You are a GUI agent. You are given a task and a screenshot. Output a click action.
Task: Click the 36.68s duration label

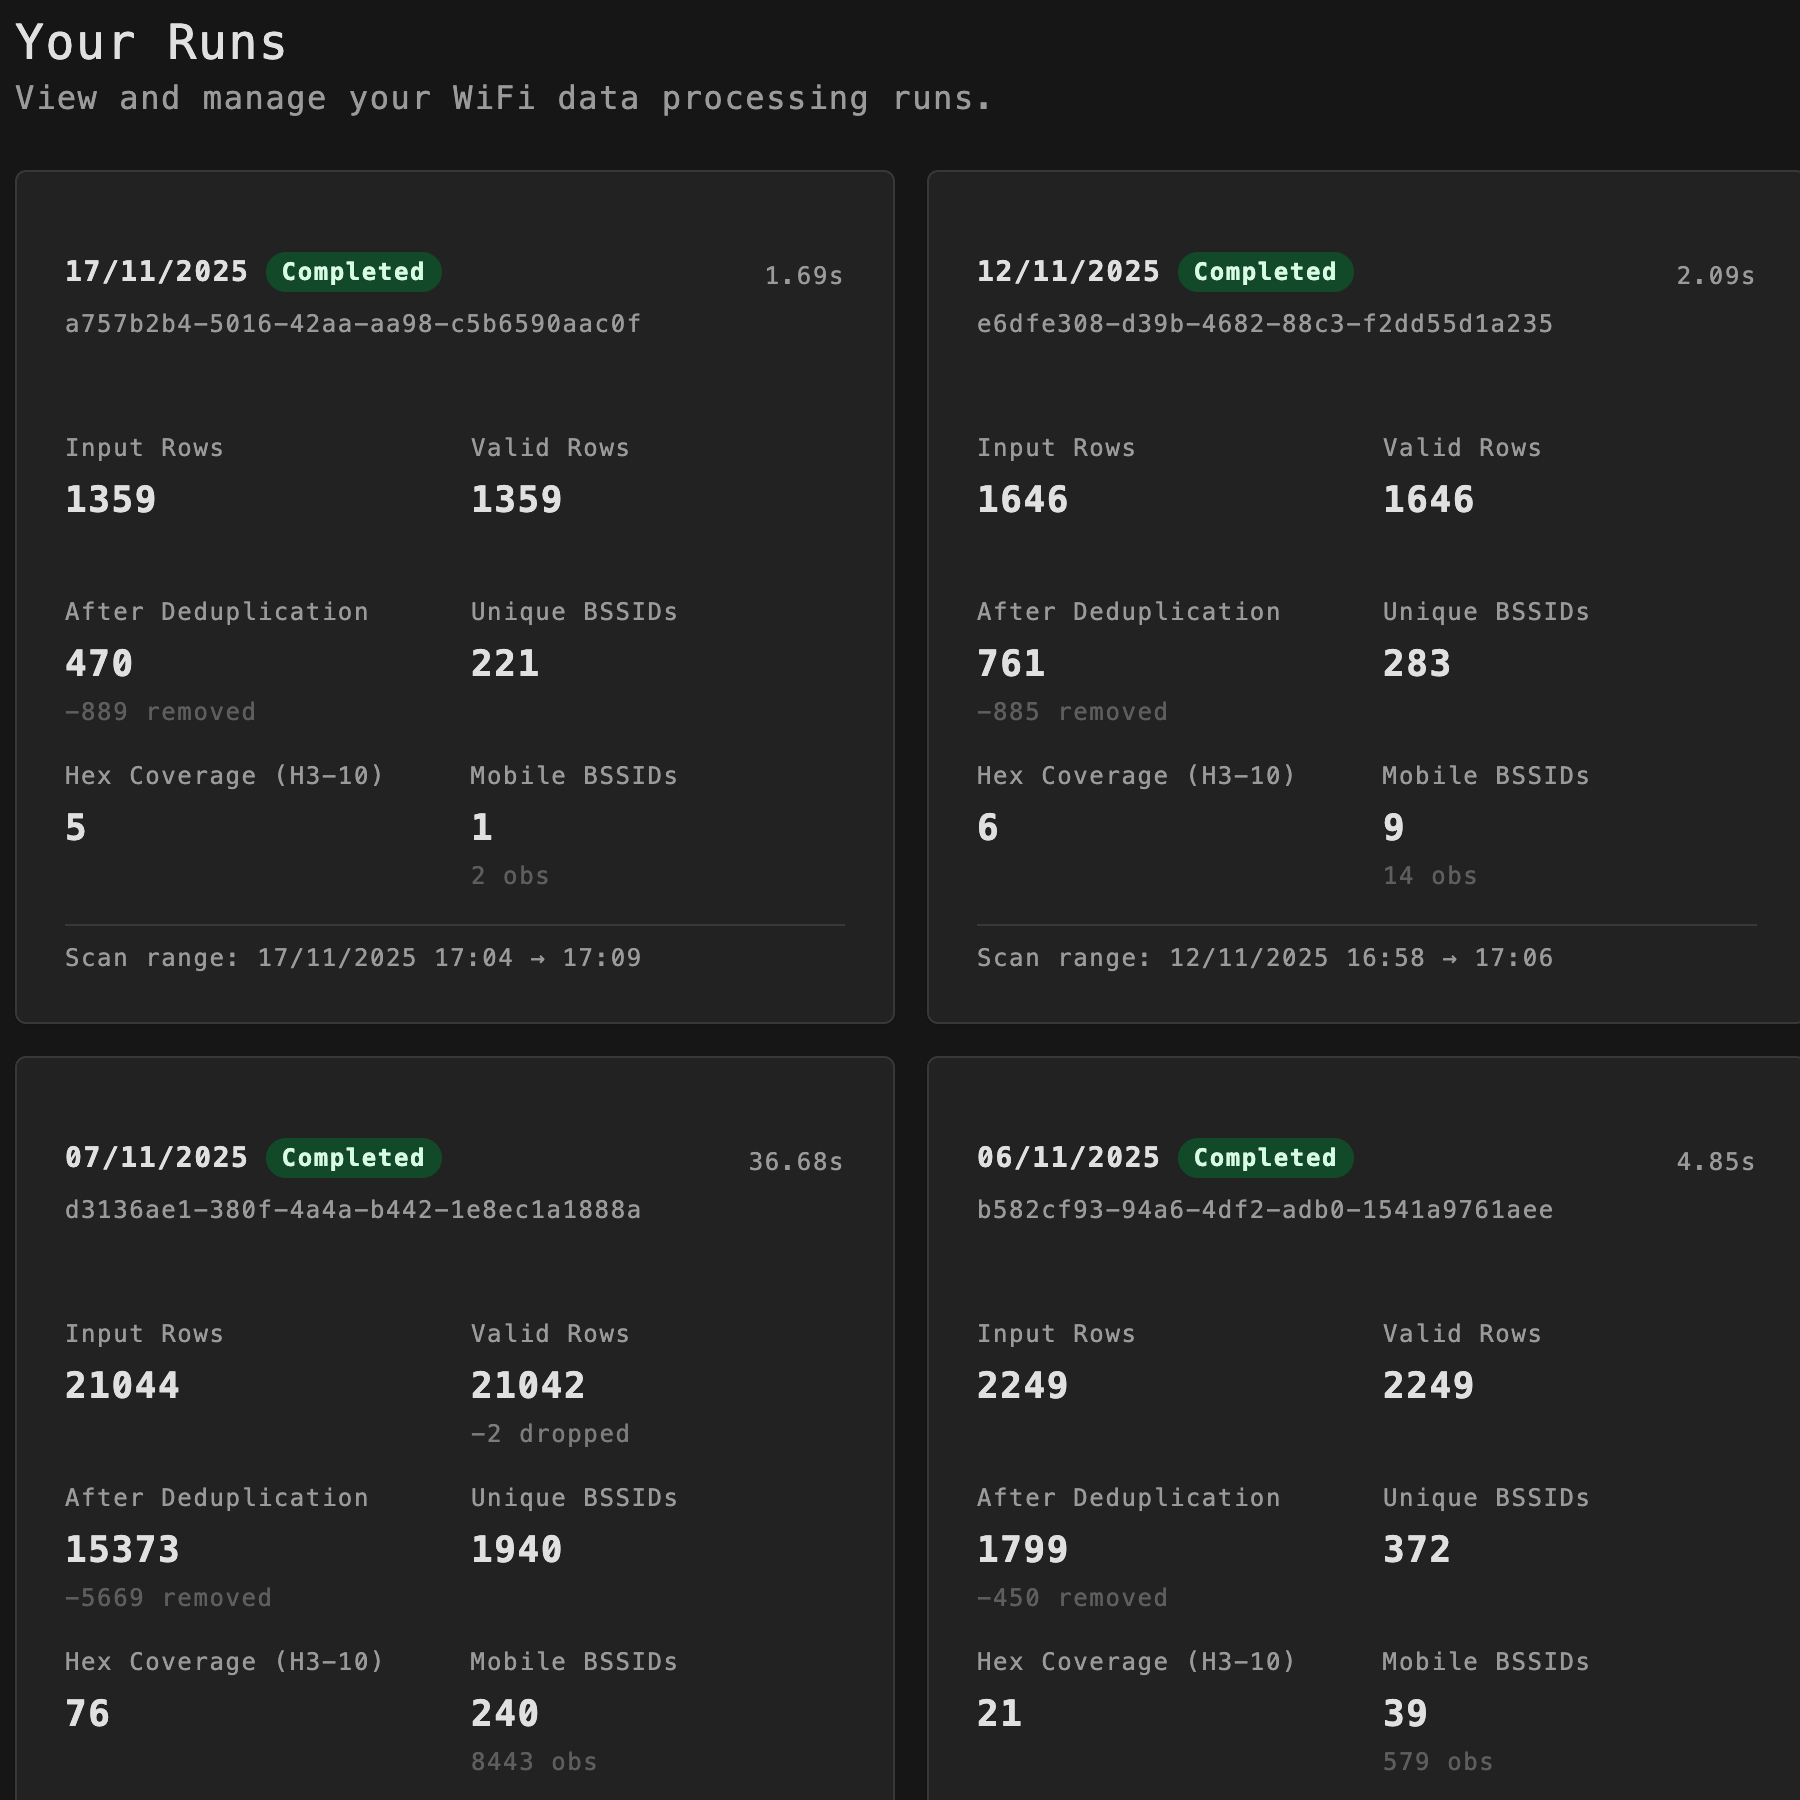[x=795, y=1162]
